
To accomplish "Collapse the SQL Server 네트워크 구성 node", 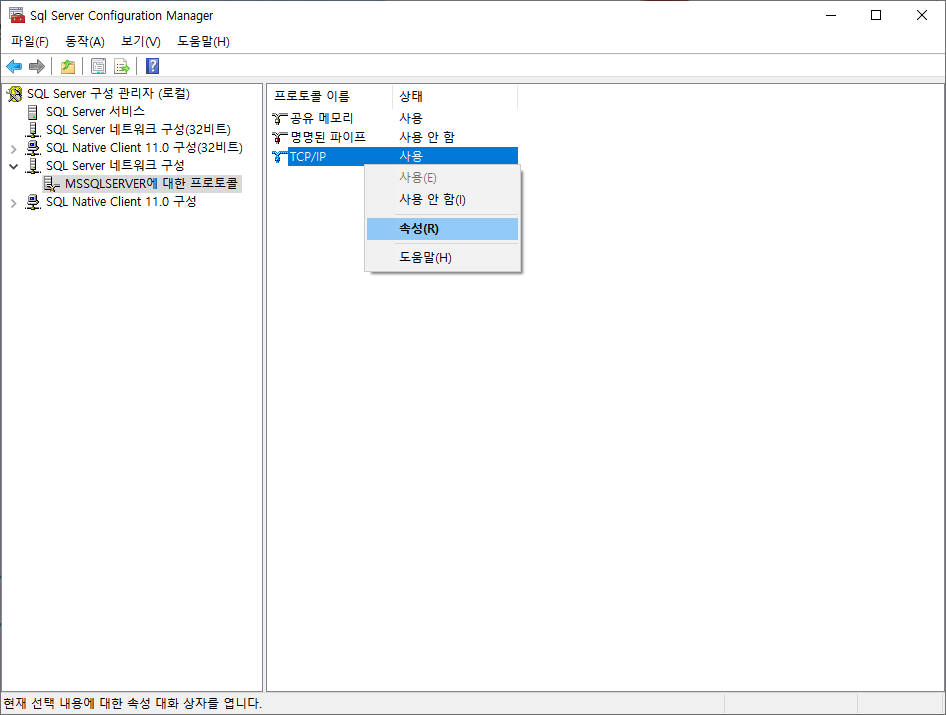I will pyautogui.click(x=14, y=166).
